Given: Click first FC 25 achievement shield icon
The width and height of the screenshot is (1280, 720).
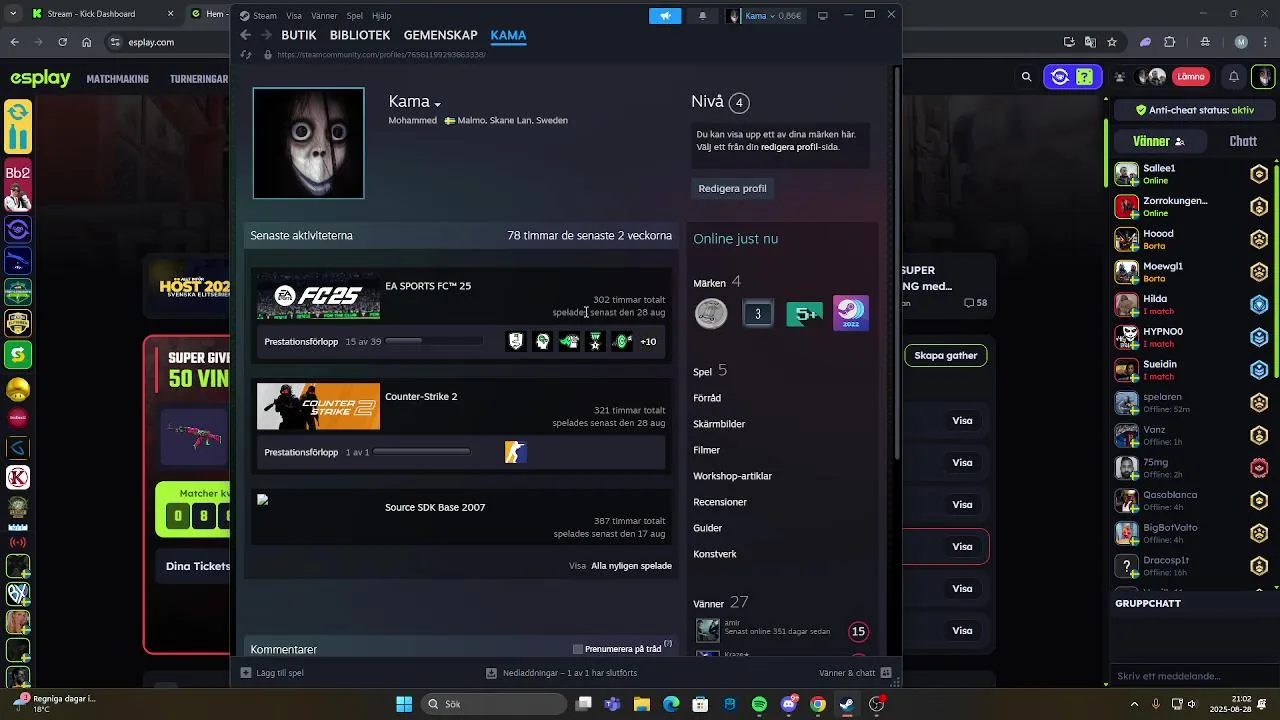Looking at the screenshot, I should tap(515, 341).
